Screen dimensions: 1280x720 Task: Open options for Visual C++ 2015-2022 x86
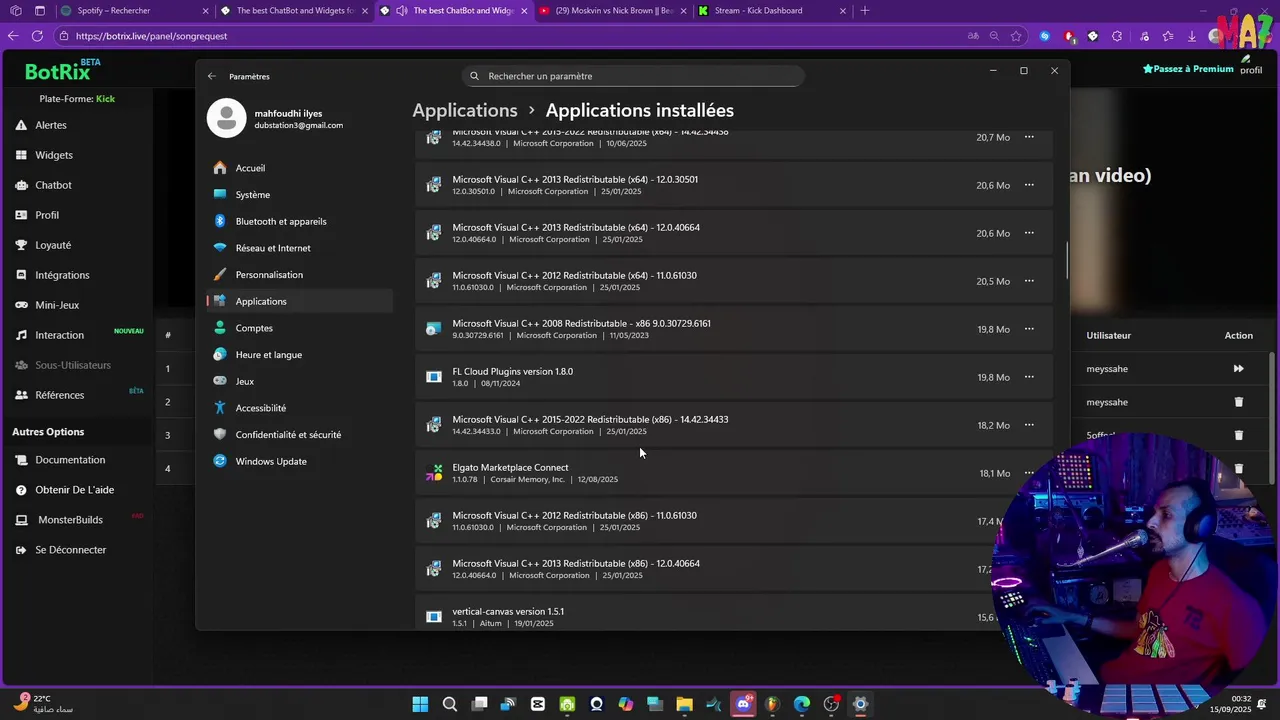click(1029, 425)
